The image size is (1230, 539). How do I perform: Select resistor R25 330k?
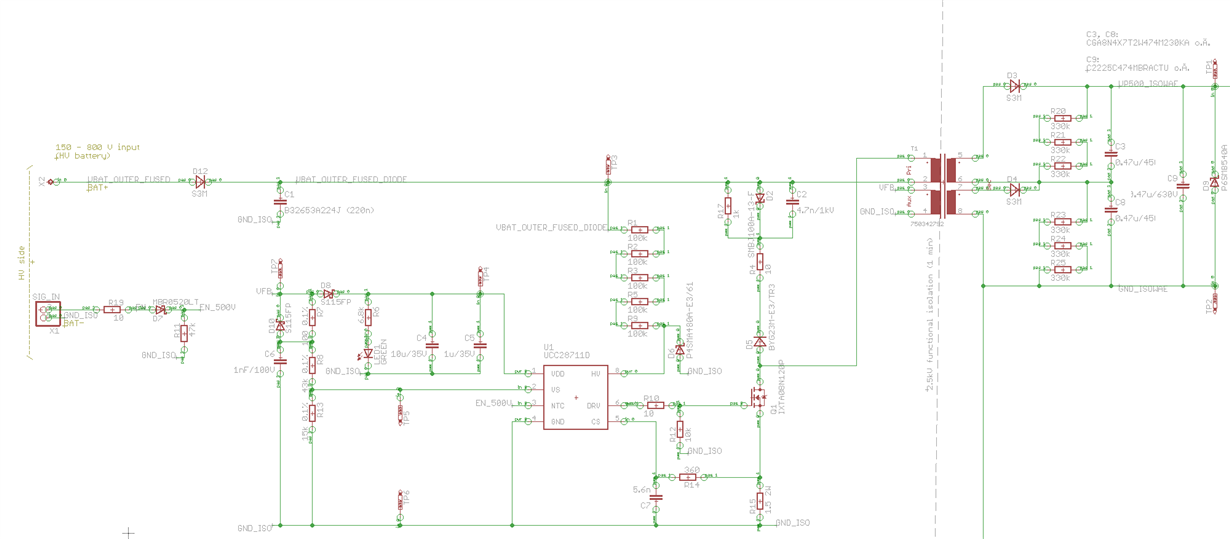point(1062,269)
